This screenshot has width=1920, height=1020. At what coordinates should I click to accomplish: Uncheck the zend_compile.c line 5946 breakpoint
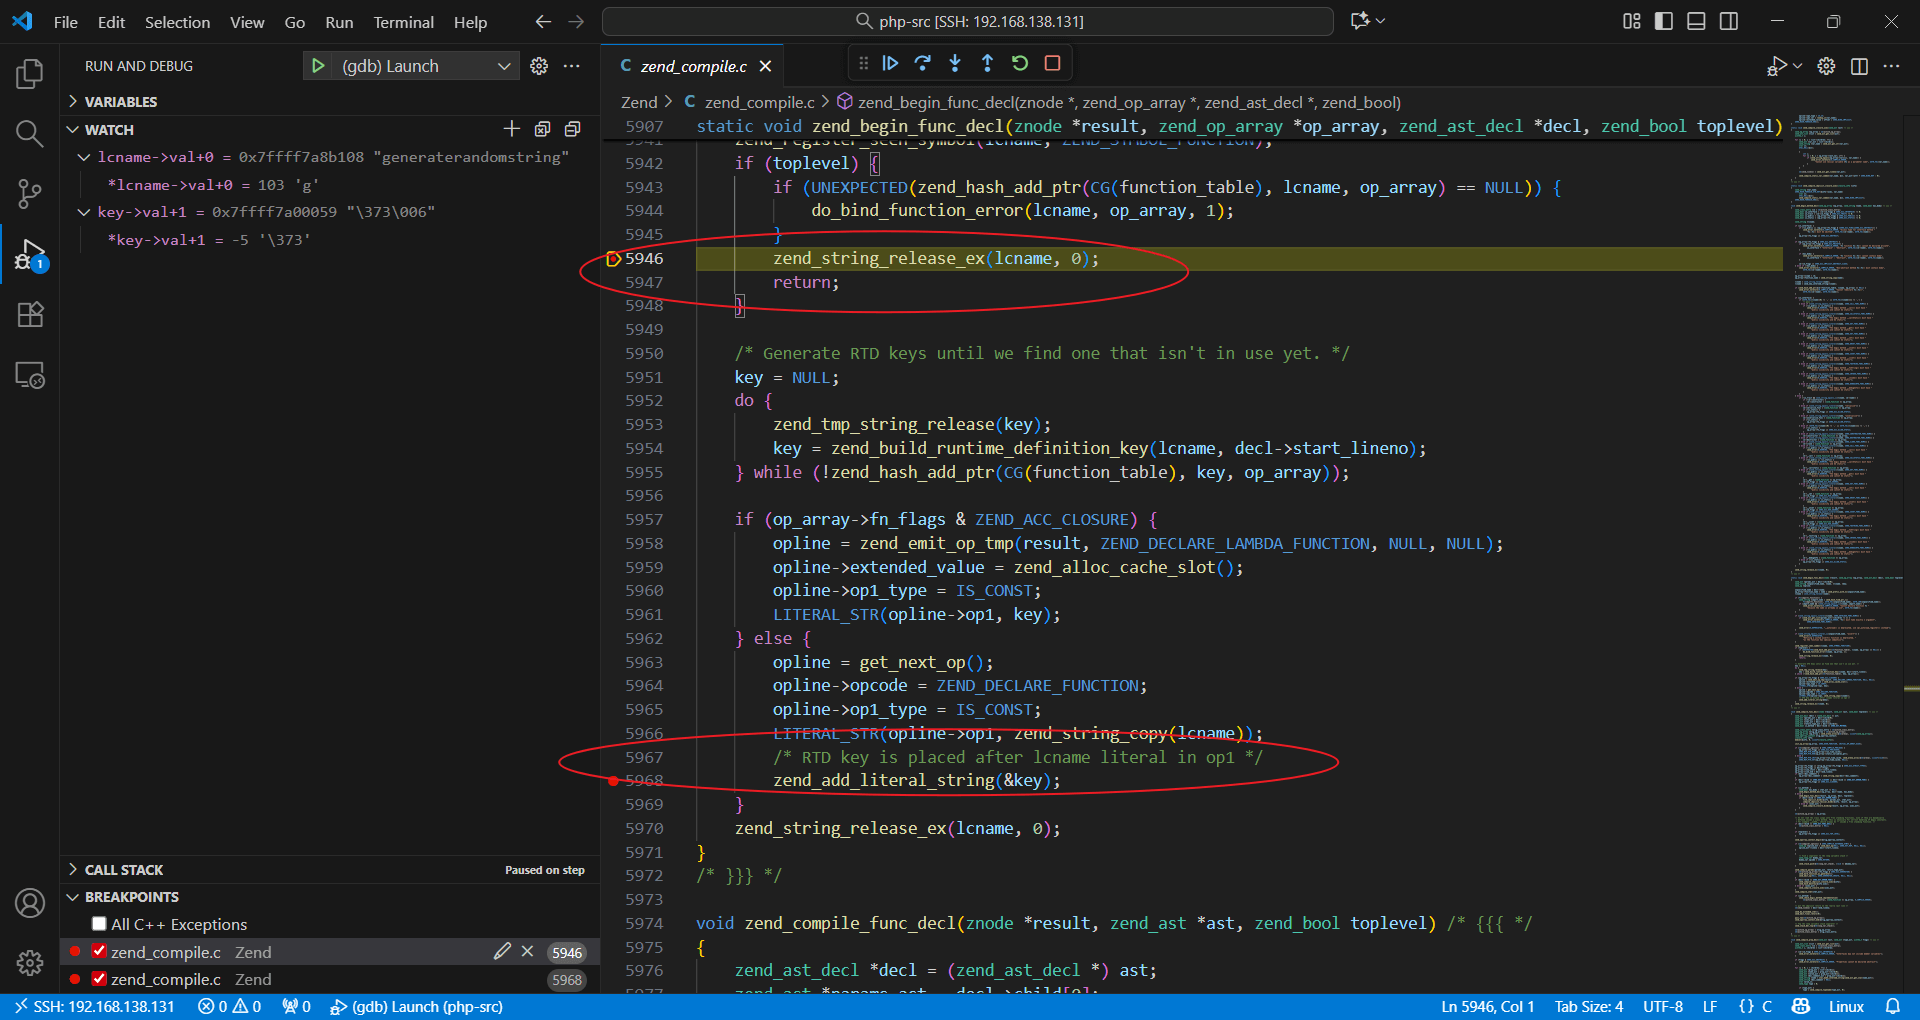tap(99, 952)
